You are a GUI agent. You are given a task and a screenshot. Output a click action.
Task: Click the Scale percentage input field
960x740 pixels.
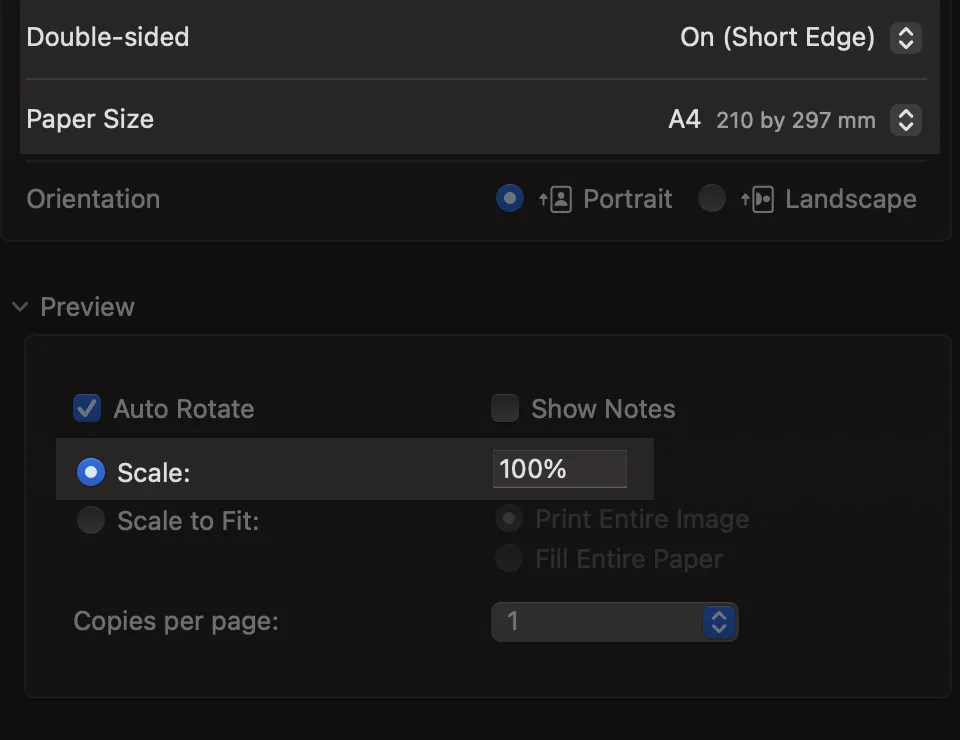tap(559, 469)
